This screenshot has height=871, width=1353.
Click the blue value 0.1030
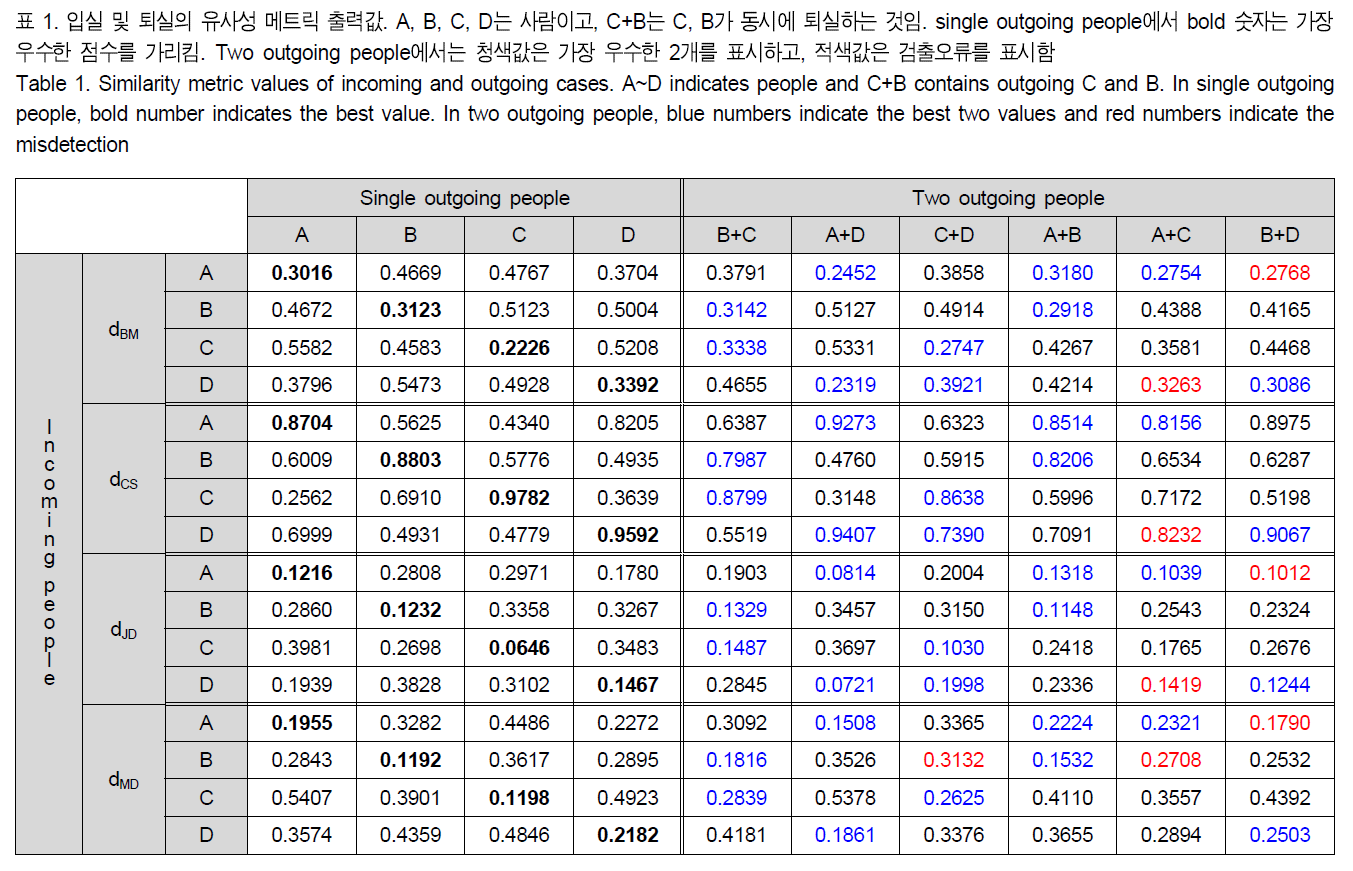tap(954, 648)
